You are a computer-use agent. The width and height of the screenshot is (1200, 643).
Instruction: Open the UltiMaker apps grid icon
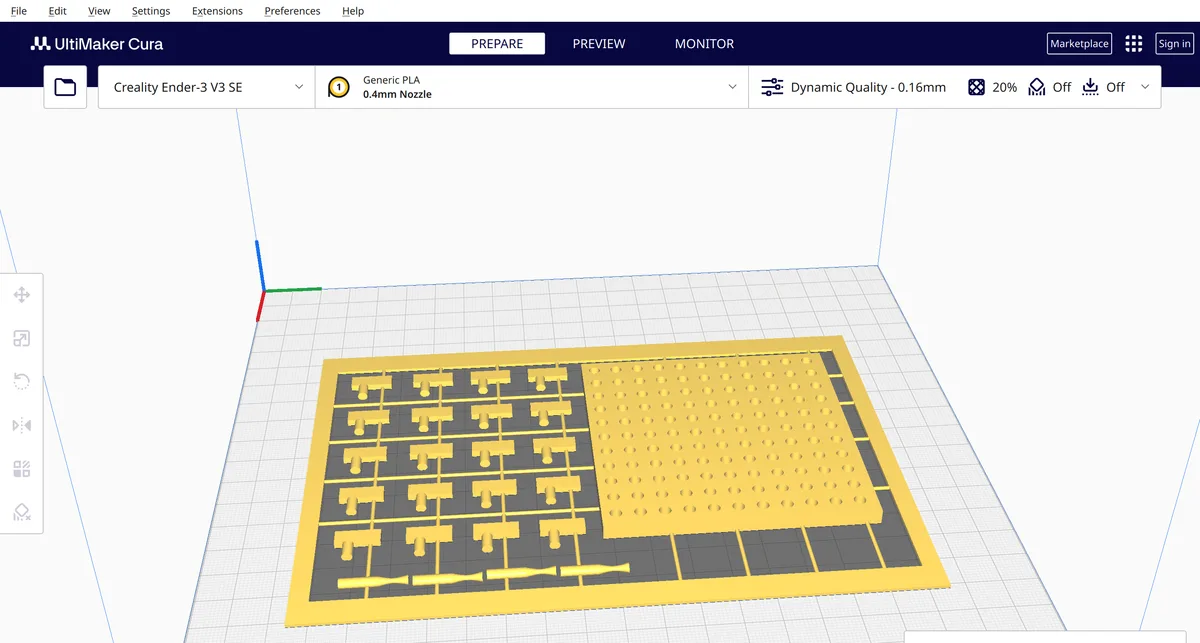(x=1133, y=44)
